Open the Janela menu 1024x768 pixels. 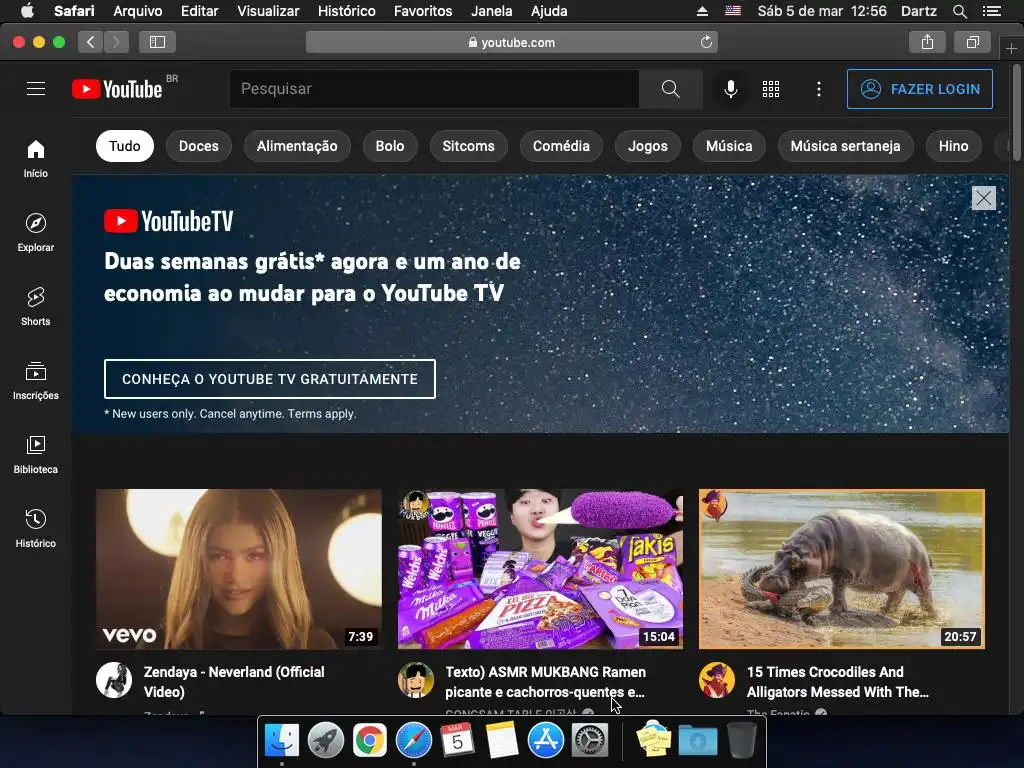click(491, 11)
